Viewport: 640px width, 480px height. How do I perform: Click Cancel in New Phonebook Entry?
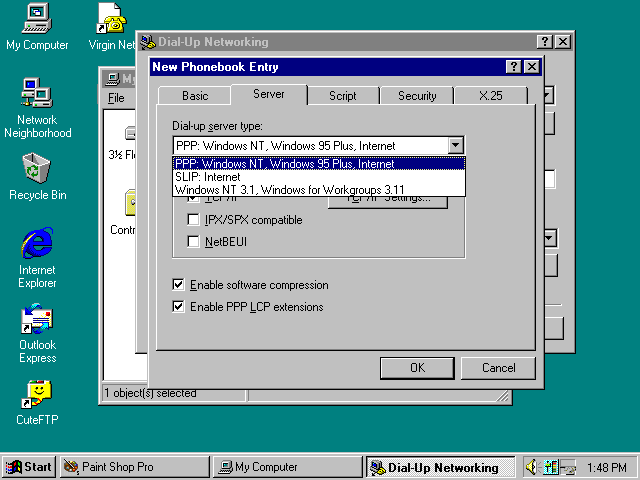(498, 368)
